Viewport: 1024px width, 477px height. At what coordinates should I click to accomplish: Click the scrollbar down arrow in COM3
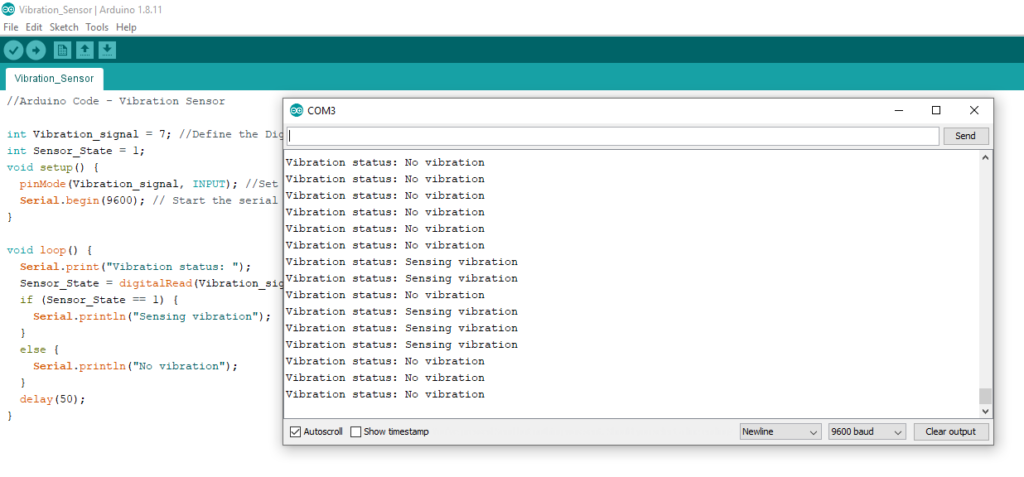(985, 411)
